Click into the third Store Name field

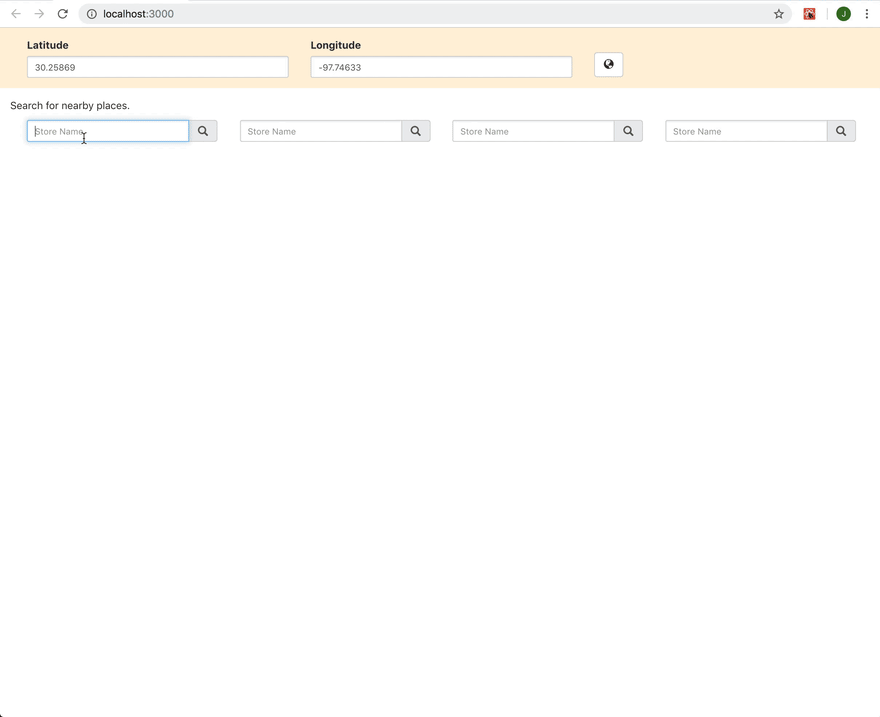(x=534, y=131)
